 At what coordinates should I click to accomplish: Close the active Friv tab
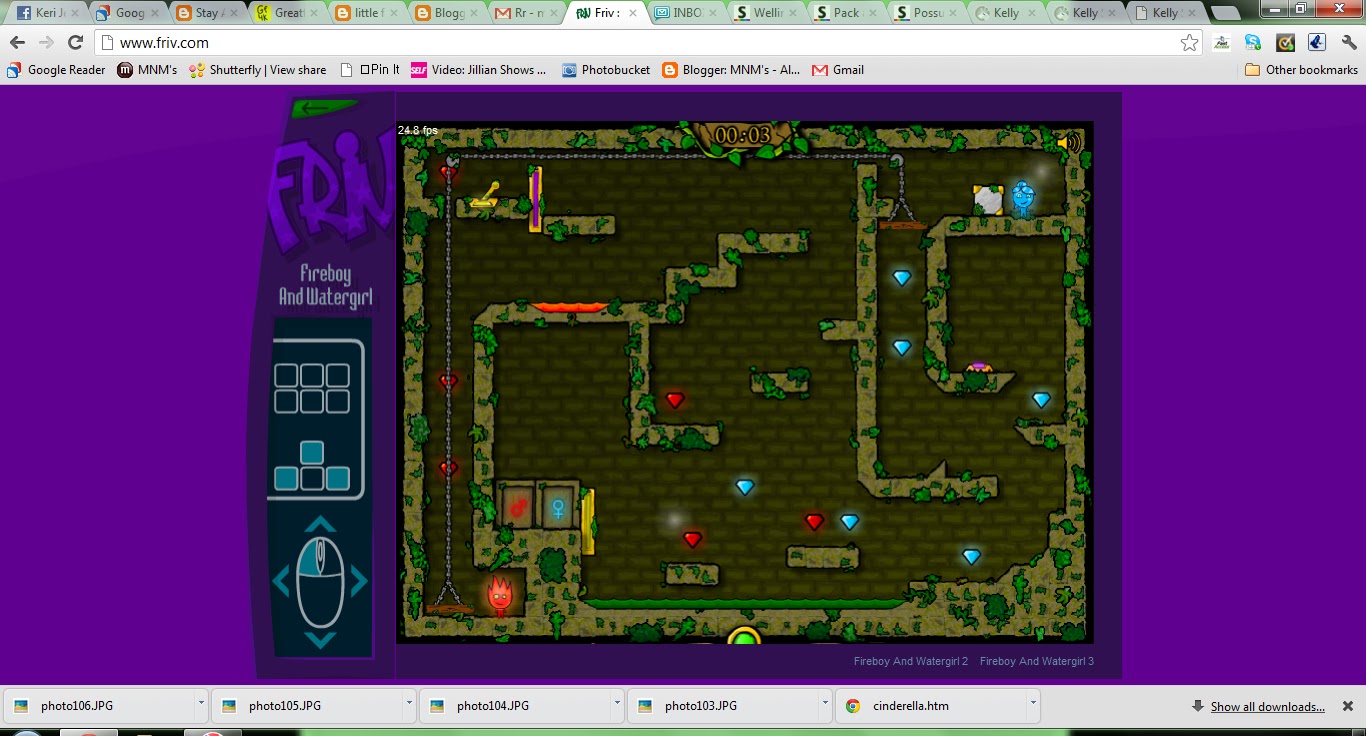click(x=632, y=14)
